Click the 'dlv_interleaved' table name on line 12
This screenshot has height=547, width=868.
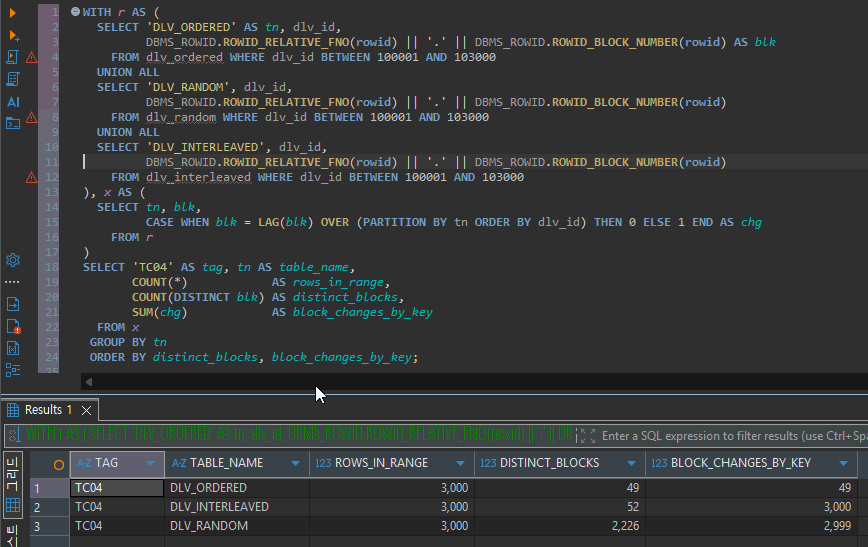pos(198,177)
